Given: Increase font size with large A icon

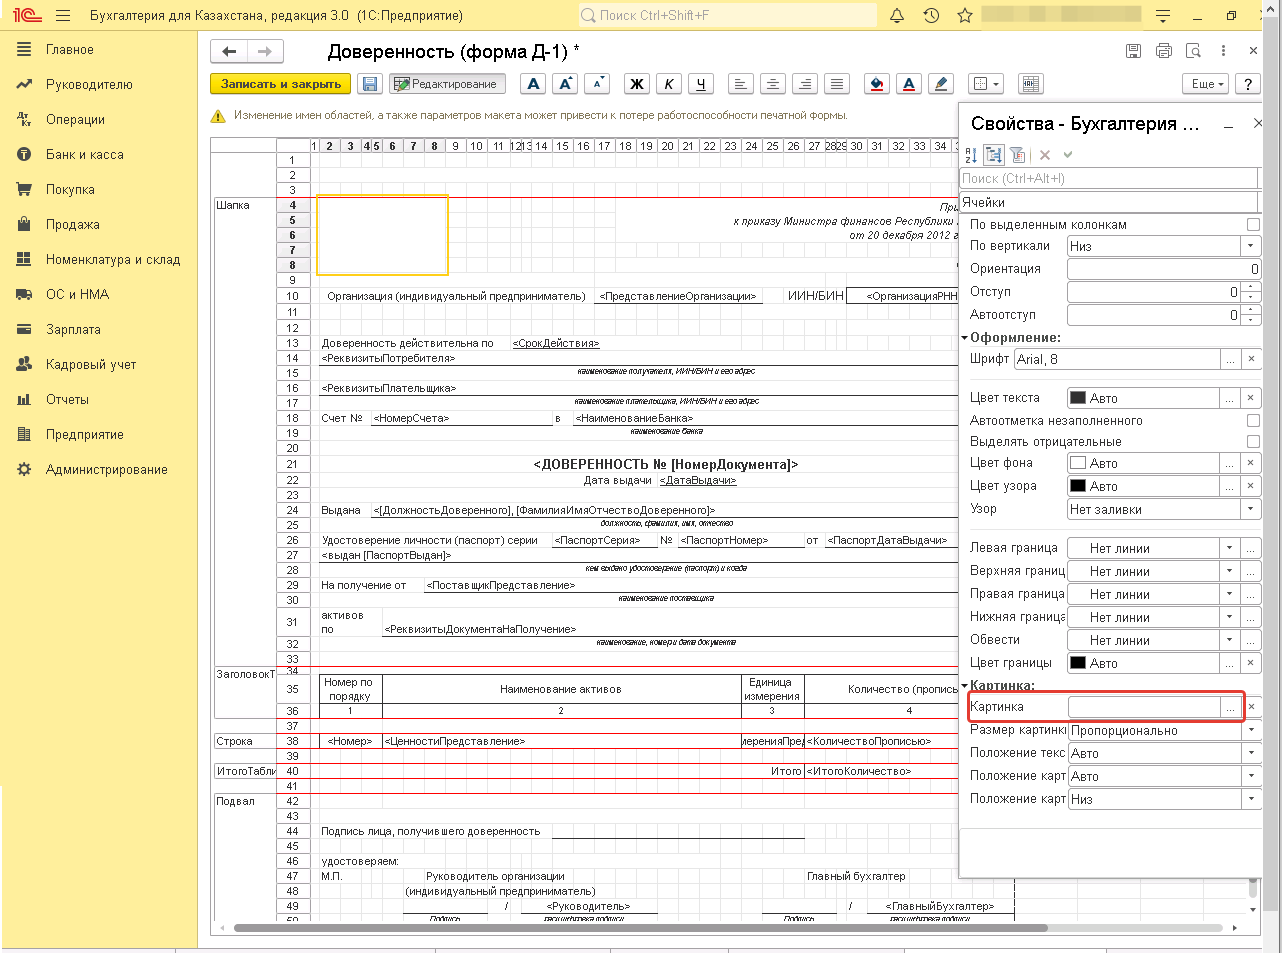Looking at the screenshot, I should 566,84.
